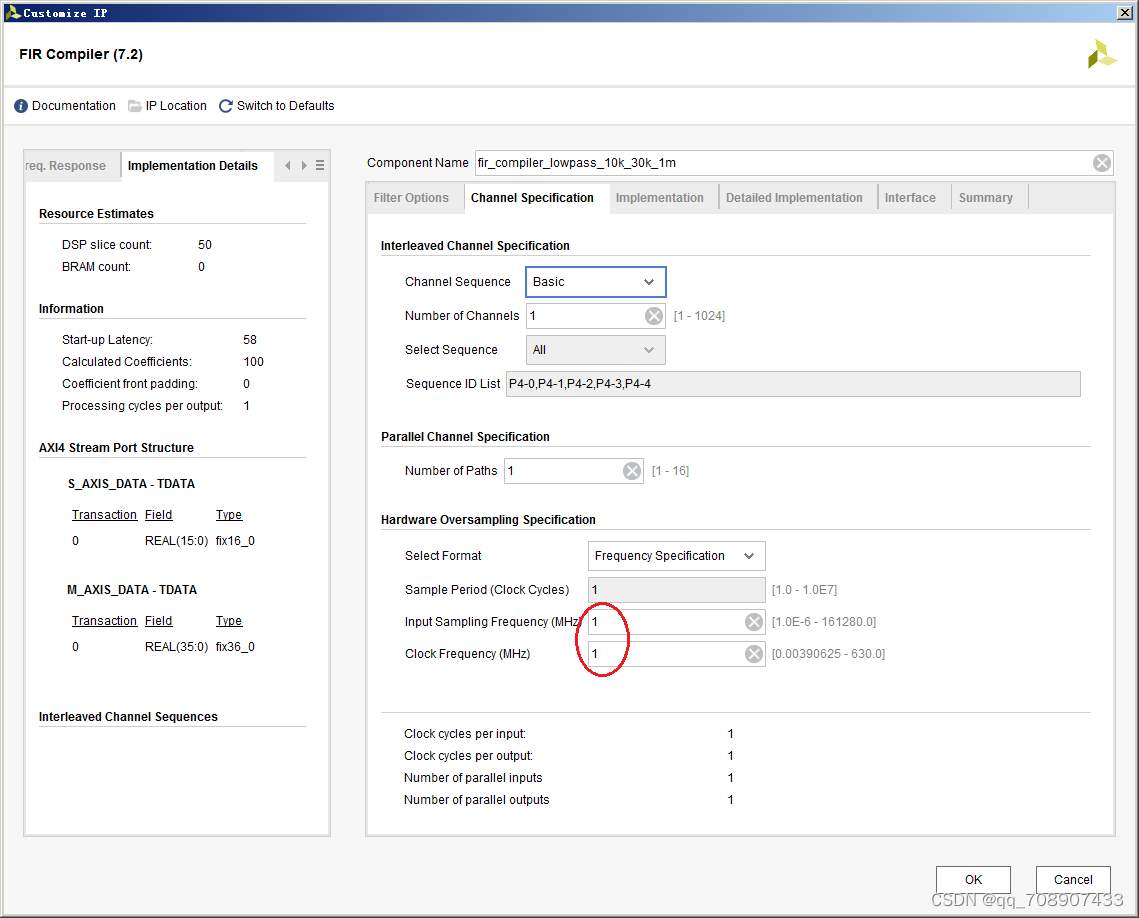
Task: Open the Summary tab
Action: pos(986,198)
